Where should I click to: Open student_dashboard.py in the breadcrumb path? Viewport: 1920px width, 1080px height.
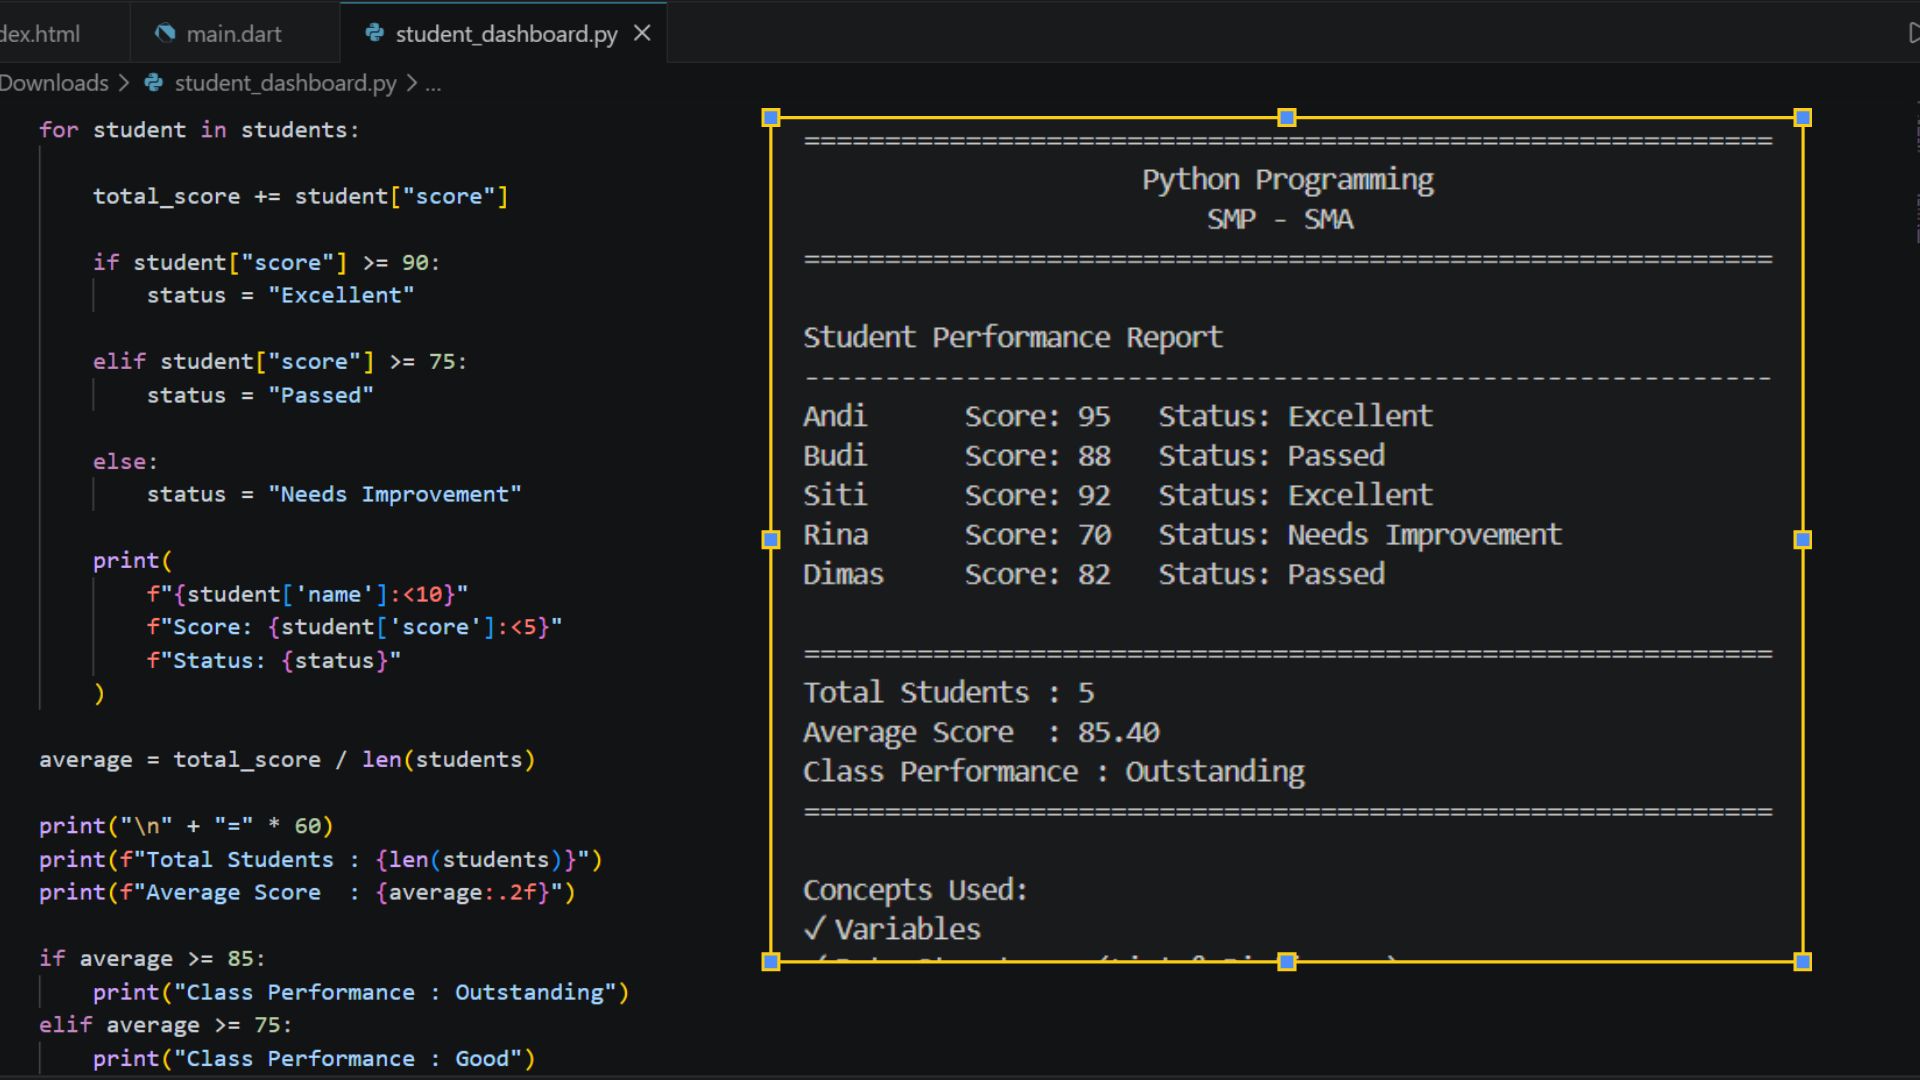pos(285,83)
